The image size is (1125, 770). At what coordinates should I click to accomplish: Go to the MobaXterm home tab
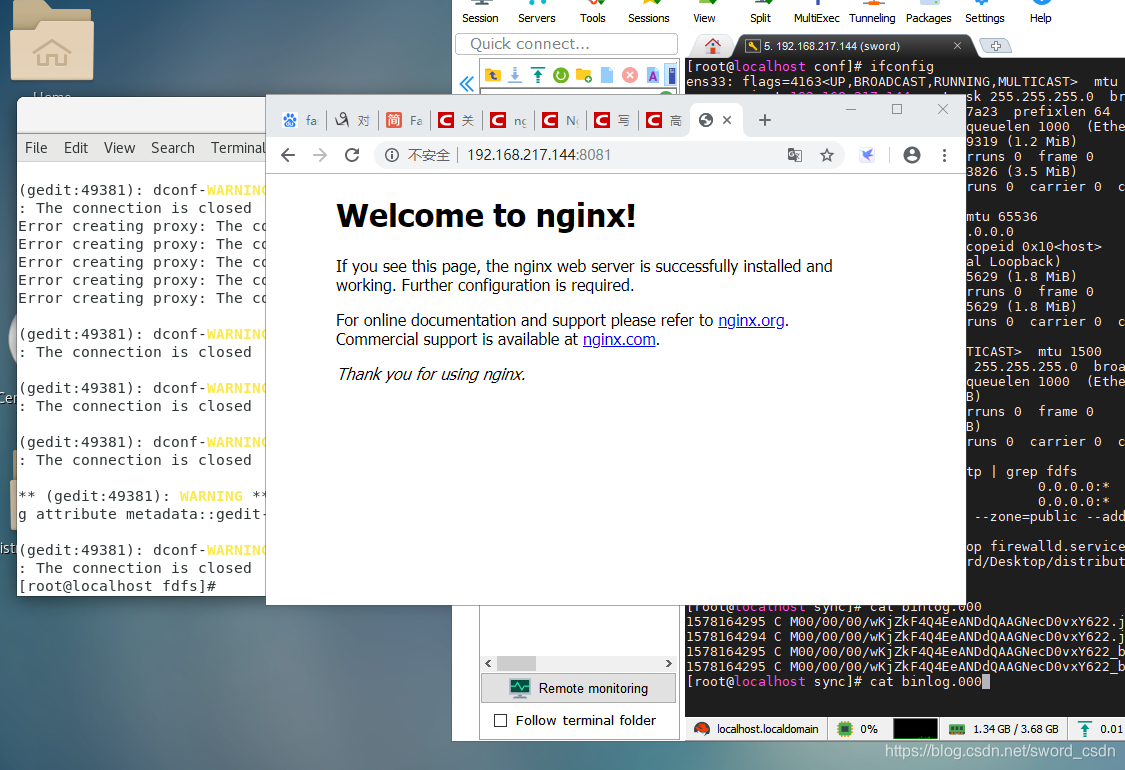(x=712, y=46)
